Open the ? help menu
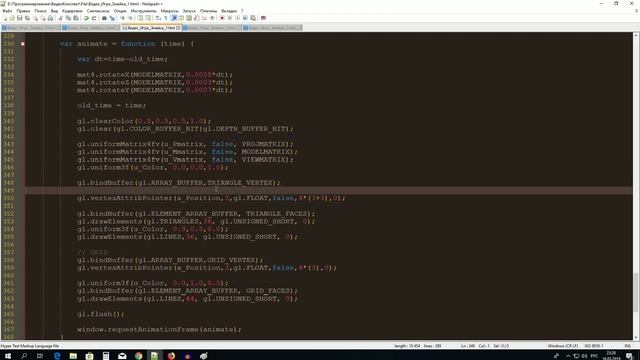 (242, 11)
